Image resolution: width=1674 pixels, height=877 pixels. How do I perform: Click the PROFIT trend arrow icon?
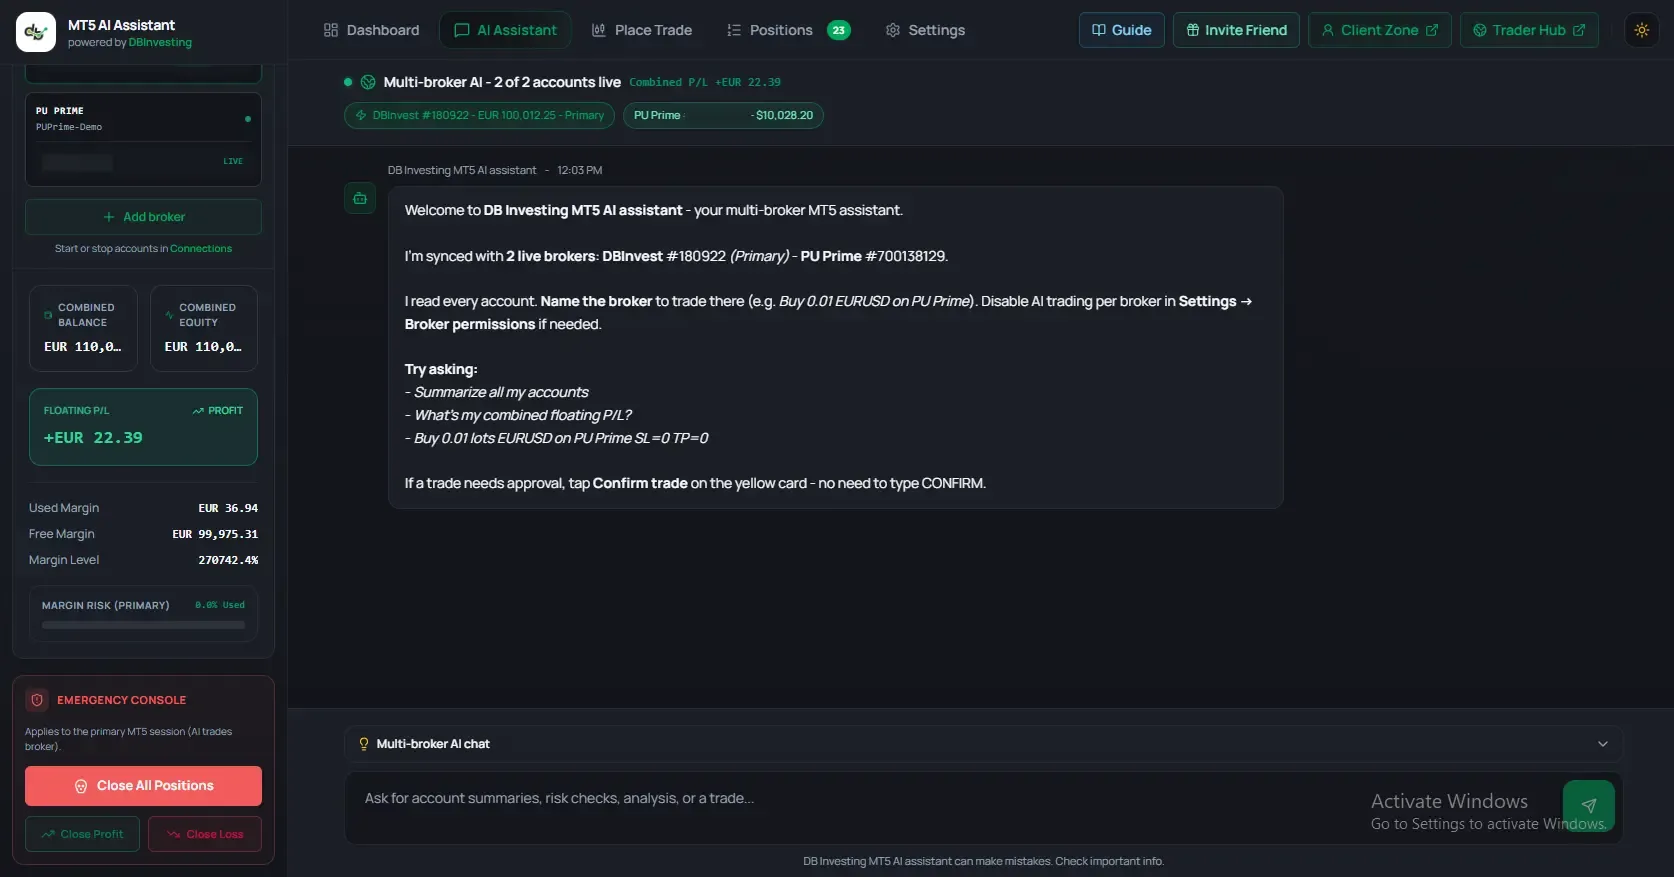click(198, 411)
